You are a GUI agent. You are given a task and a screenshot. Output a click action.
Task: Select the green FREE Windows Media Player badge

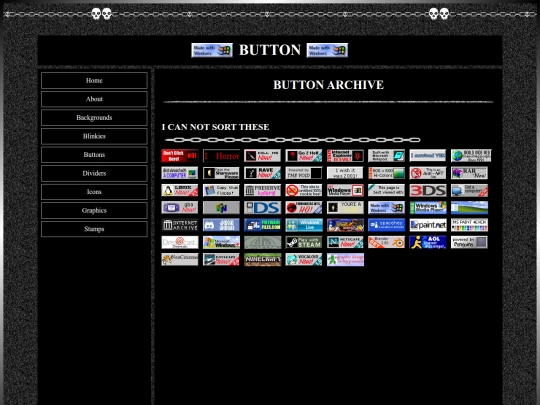point(428,208)
